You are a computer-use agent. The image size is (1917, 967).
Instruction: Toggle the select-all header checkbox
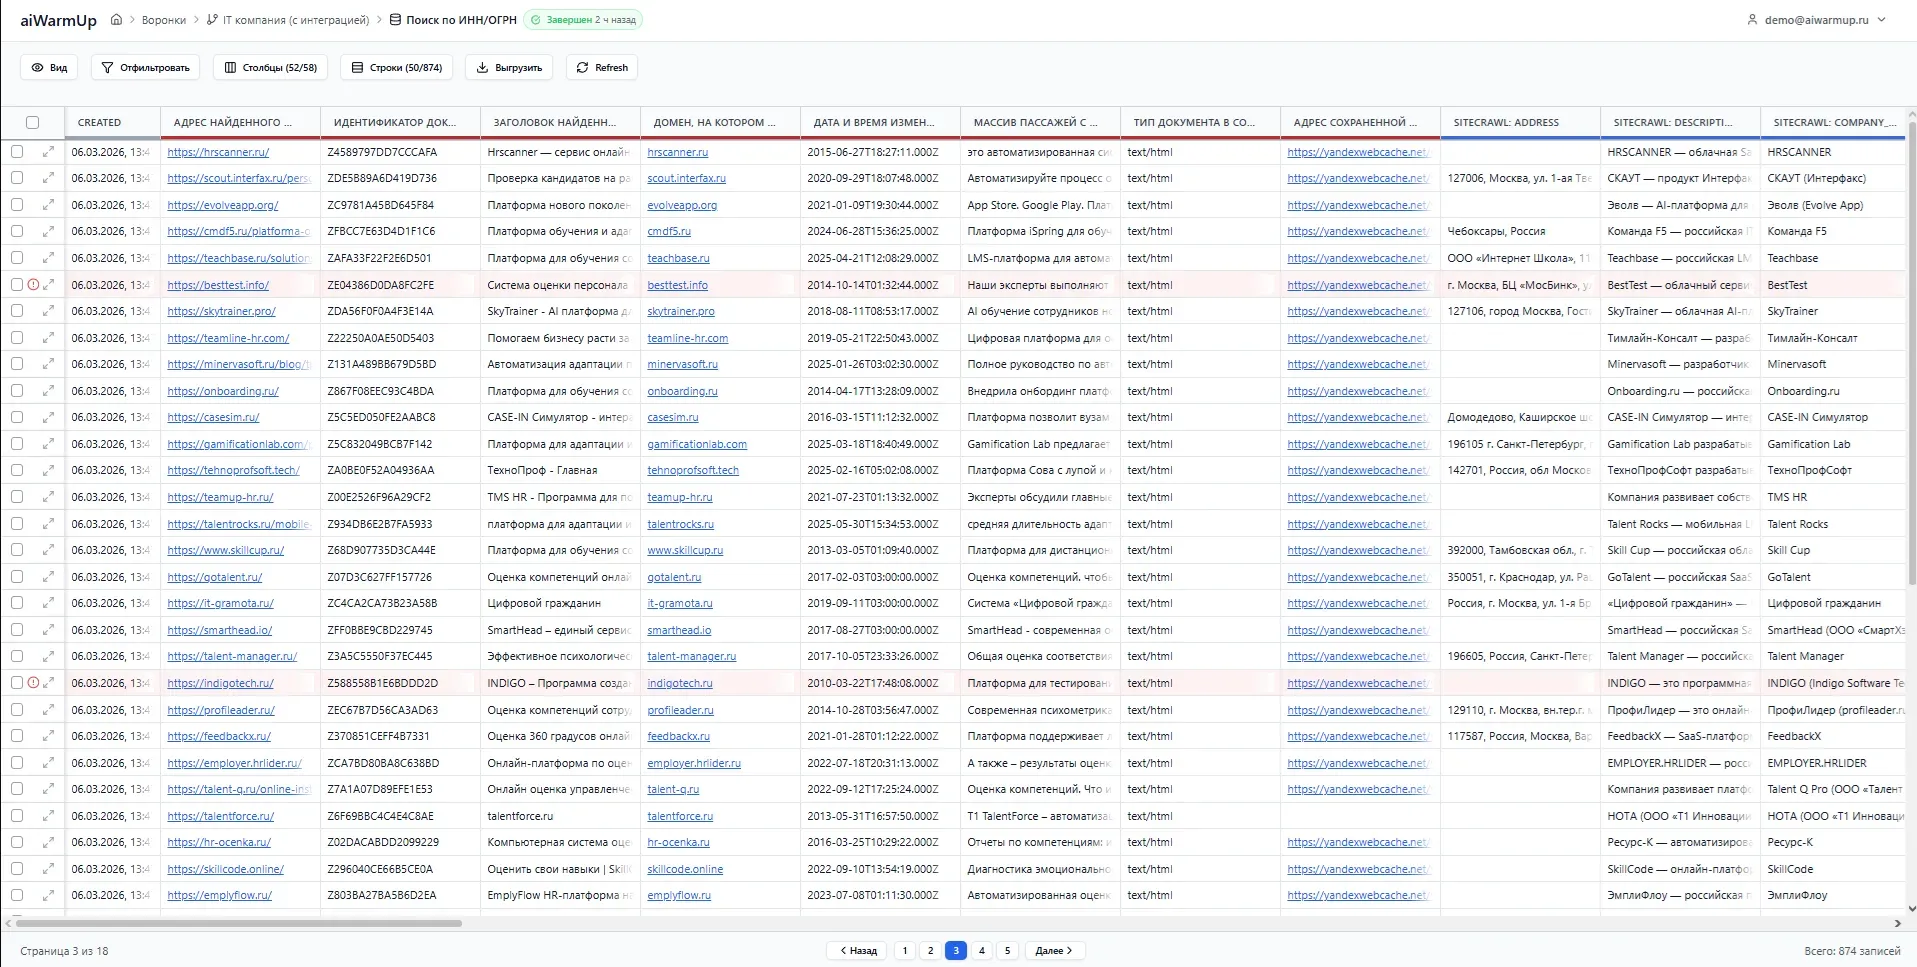tap(33, 122)
